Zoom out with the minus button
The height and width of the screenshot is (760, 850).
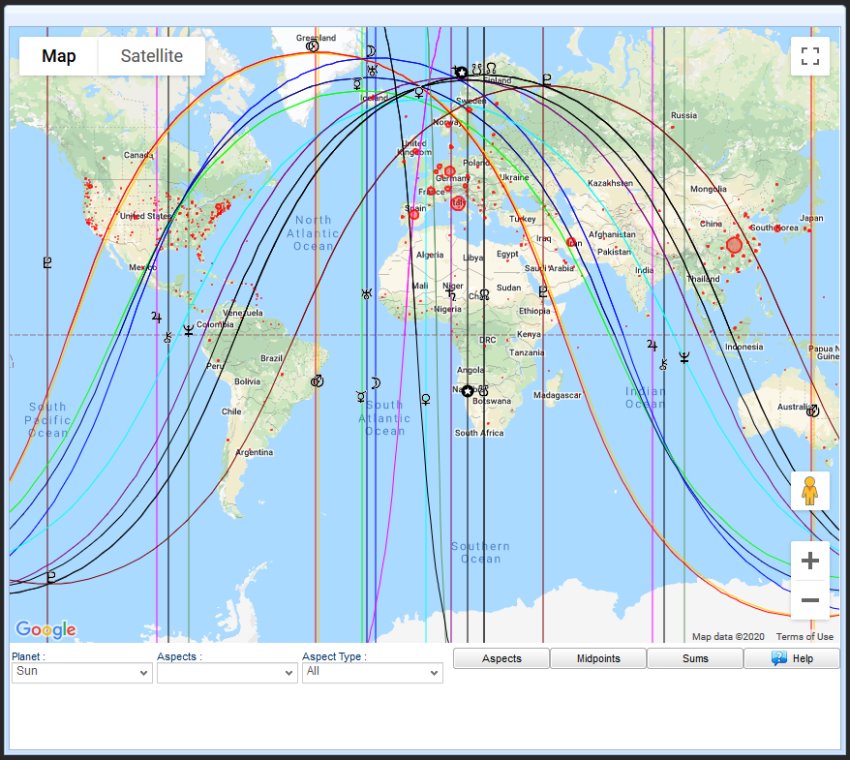[x=810, y=600]
